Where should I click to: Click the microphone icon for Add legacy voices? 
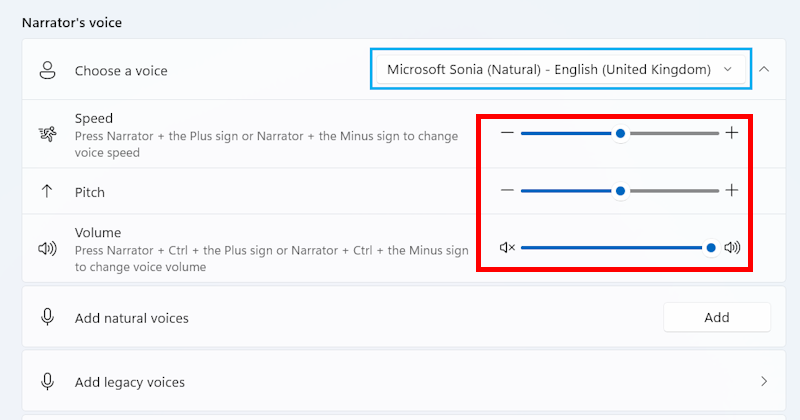46,381
